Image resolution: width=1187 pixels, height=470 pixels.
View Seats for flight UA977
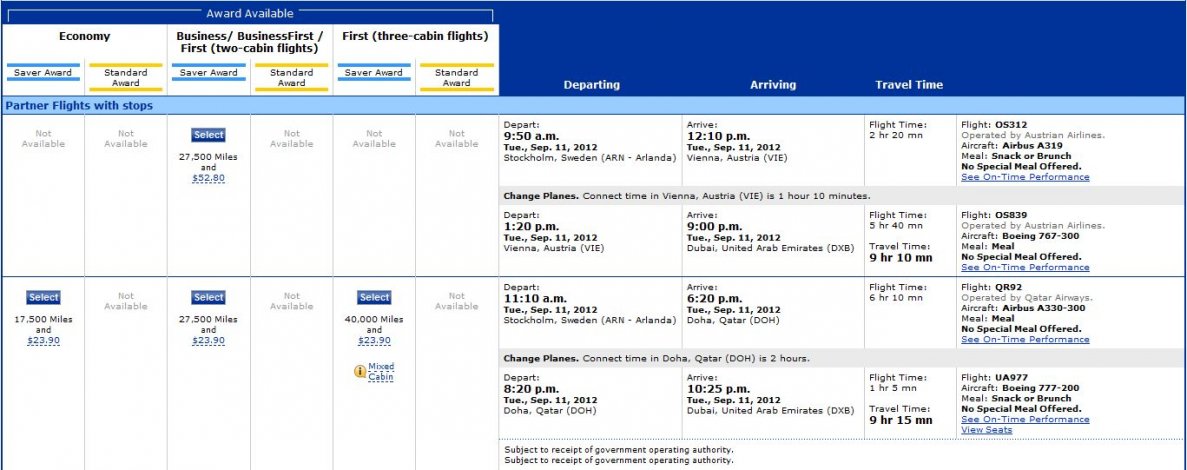[x=986, y=430]
